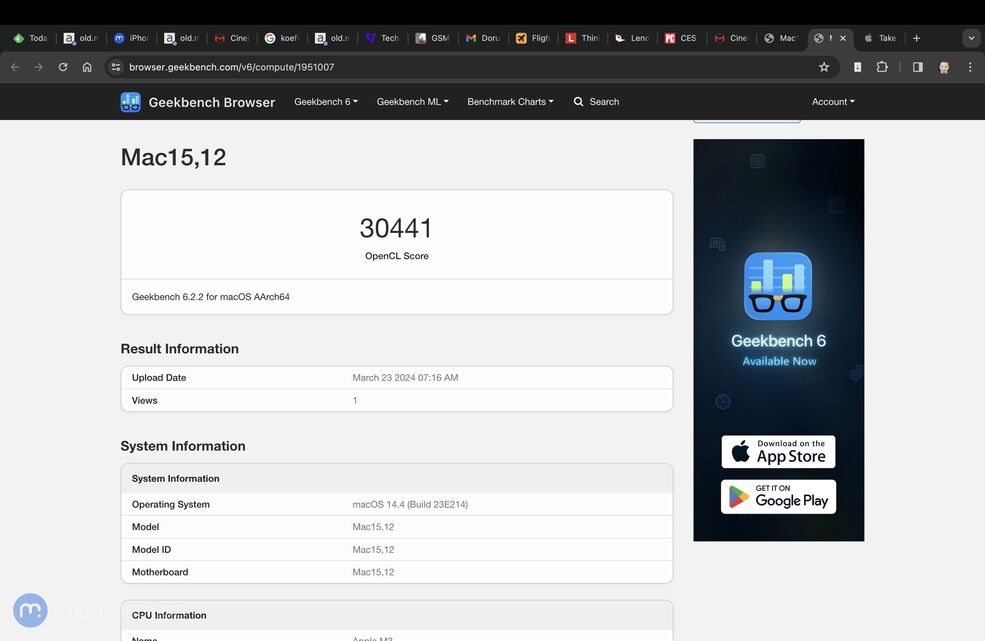Go to the browser home page icon
985x641 pixels.
point(87,67)
